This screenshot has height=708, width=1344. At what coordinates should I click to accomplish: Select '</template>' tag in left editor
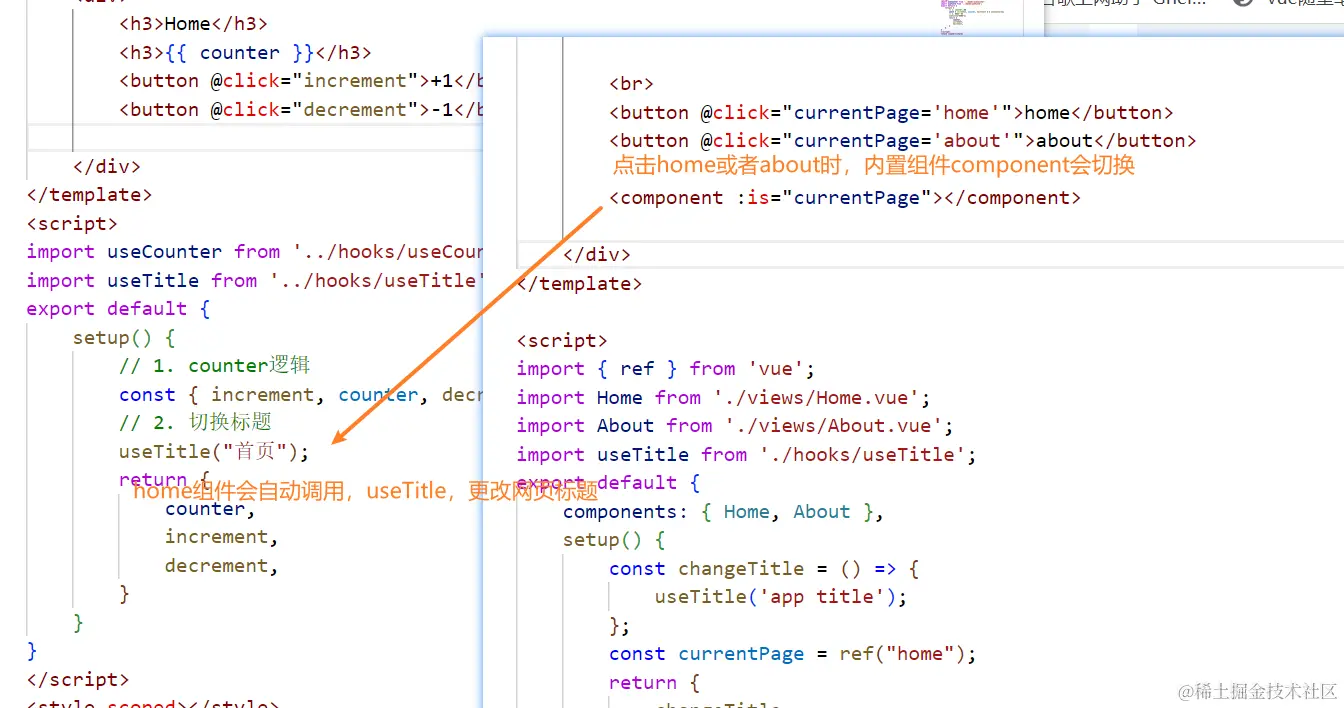89,194
